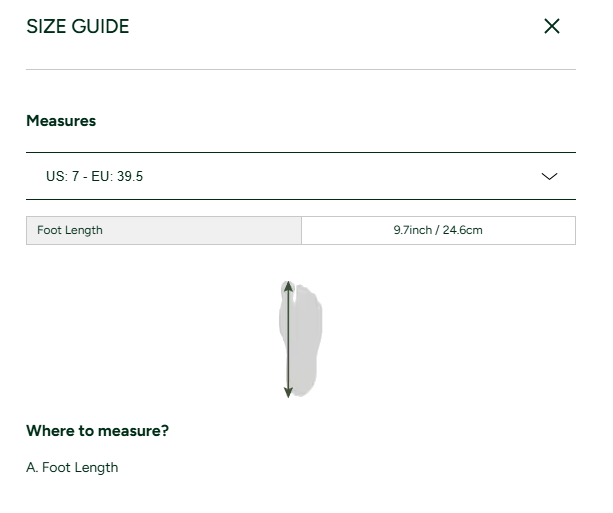Select the 9.7inch measurement text
This screenshot has height=513, width=613.
click(x=412, y=230)
